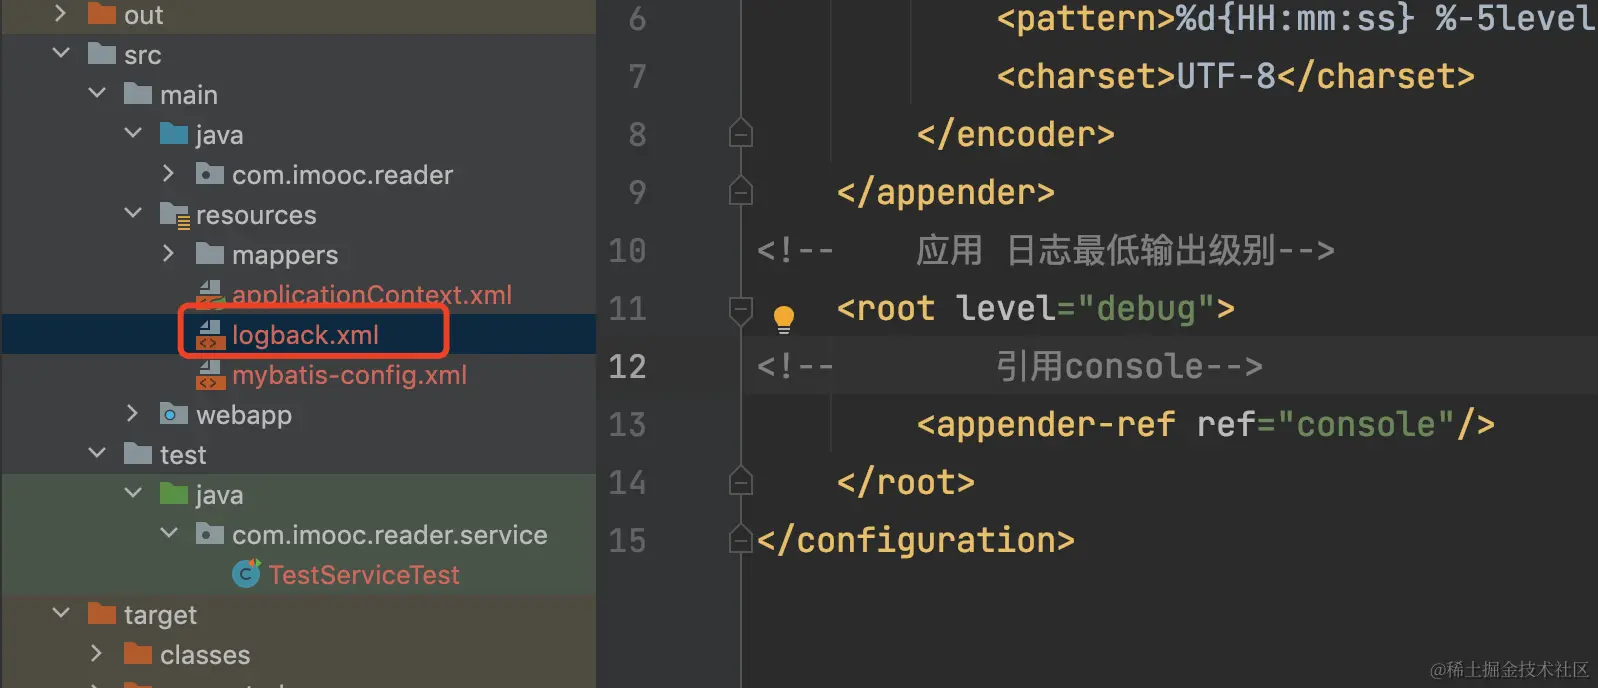Select the webapp folder row
This screenshot has width=1598, height=688.
(298, 415)
